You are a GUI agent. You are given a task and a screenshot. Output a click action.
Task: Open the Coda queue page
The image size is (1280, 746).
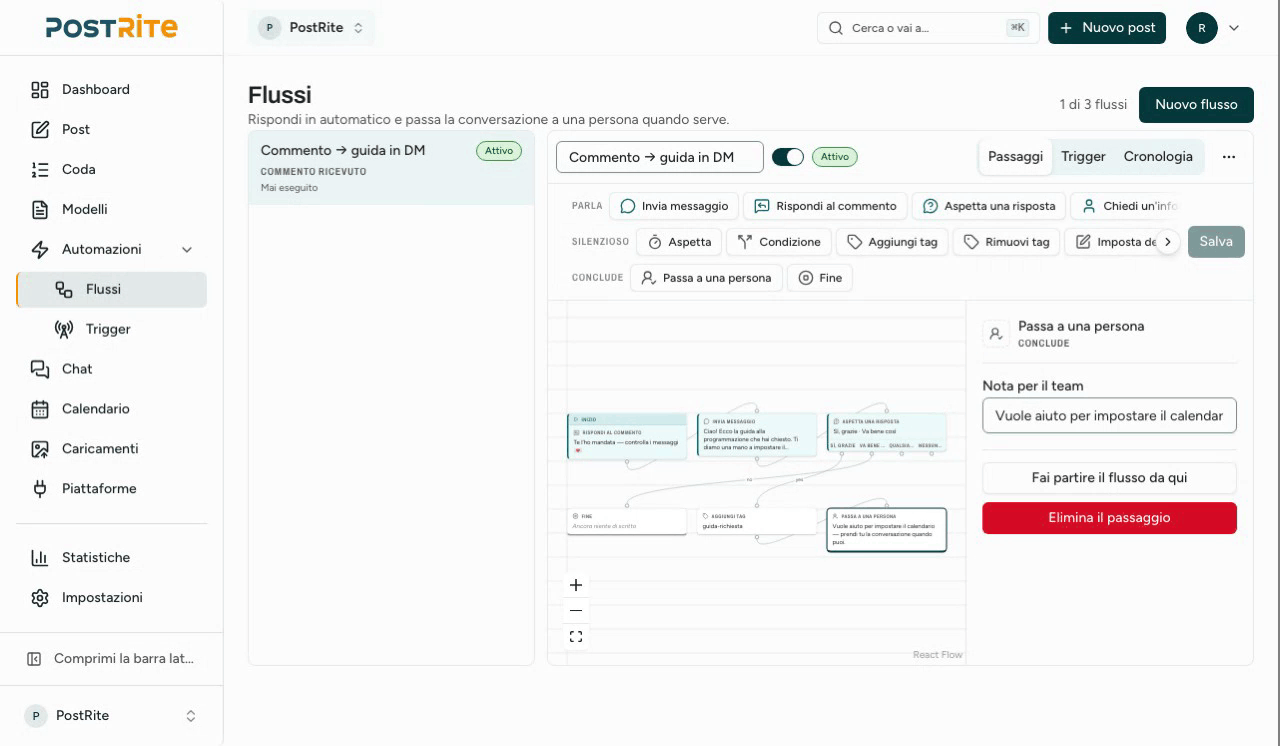(x=111, y=169)
